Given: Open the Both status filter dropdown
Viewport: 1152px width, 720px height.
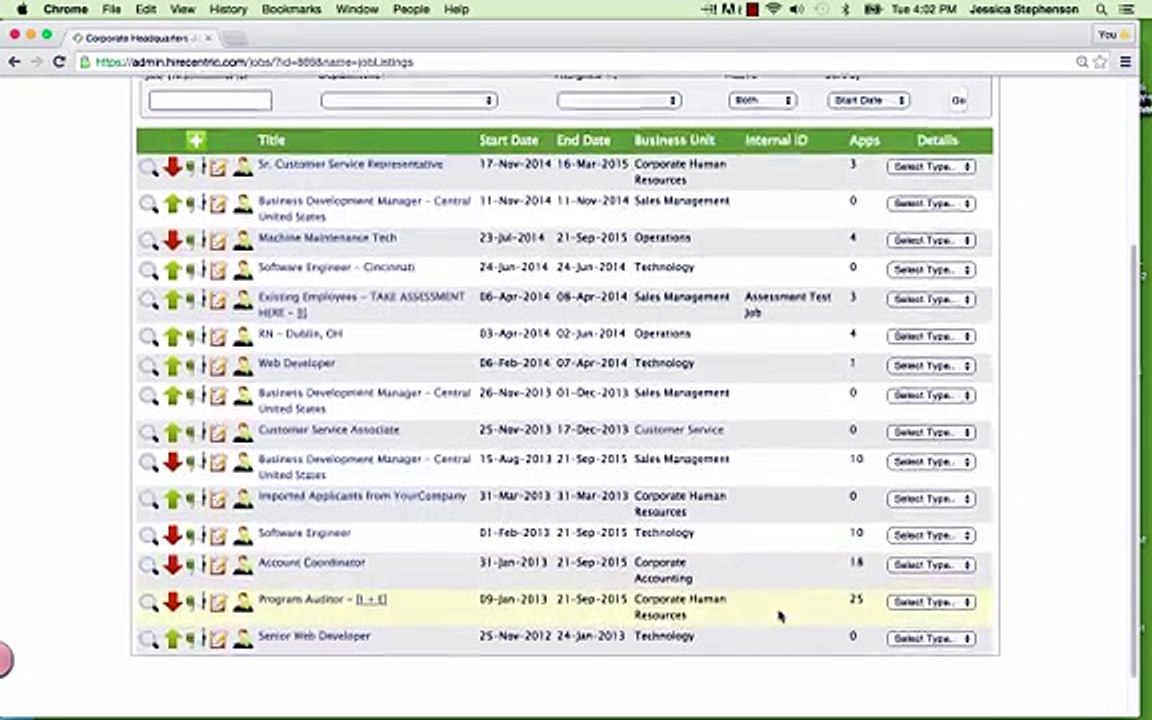Looking at the screenshot, I should pyautogui.click(x=763, y=100).
